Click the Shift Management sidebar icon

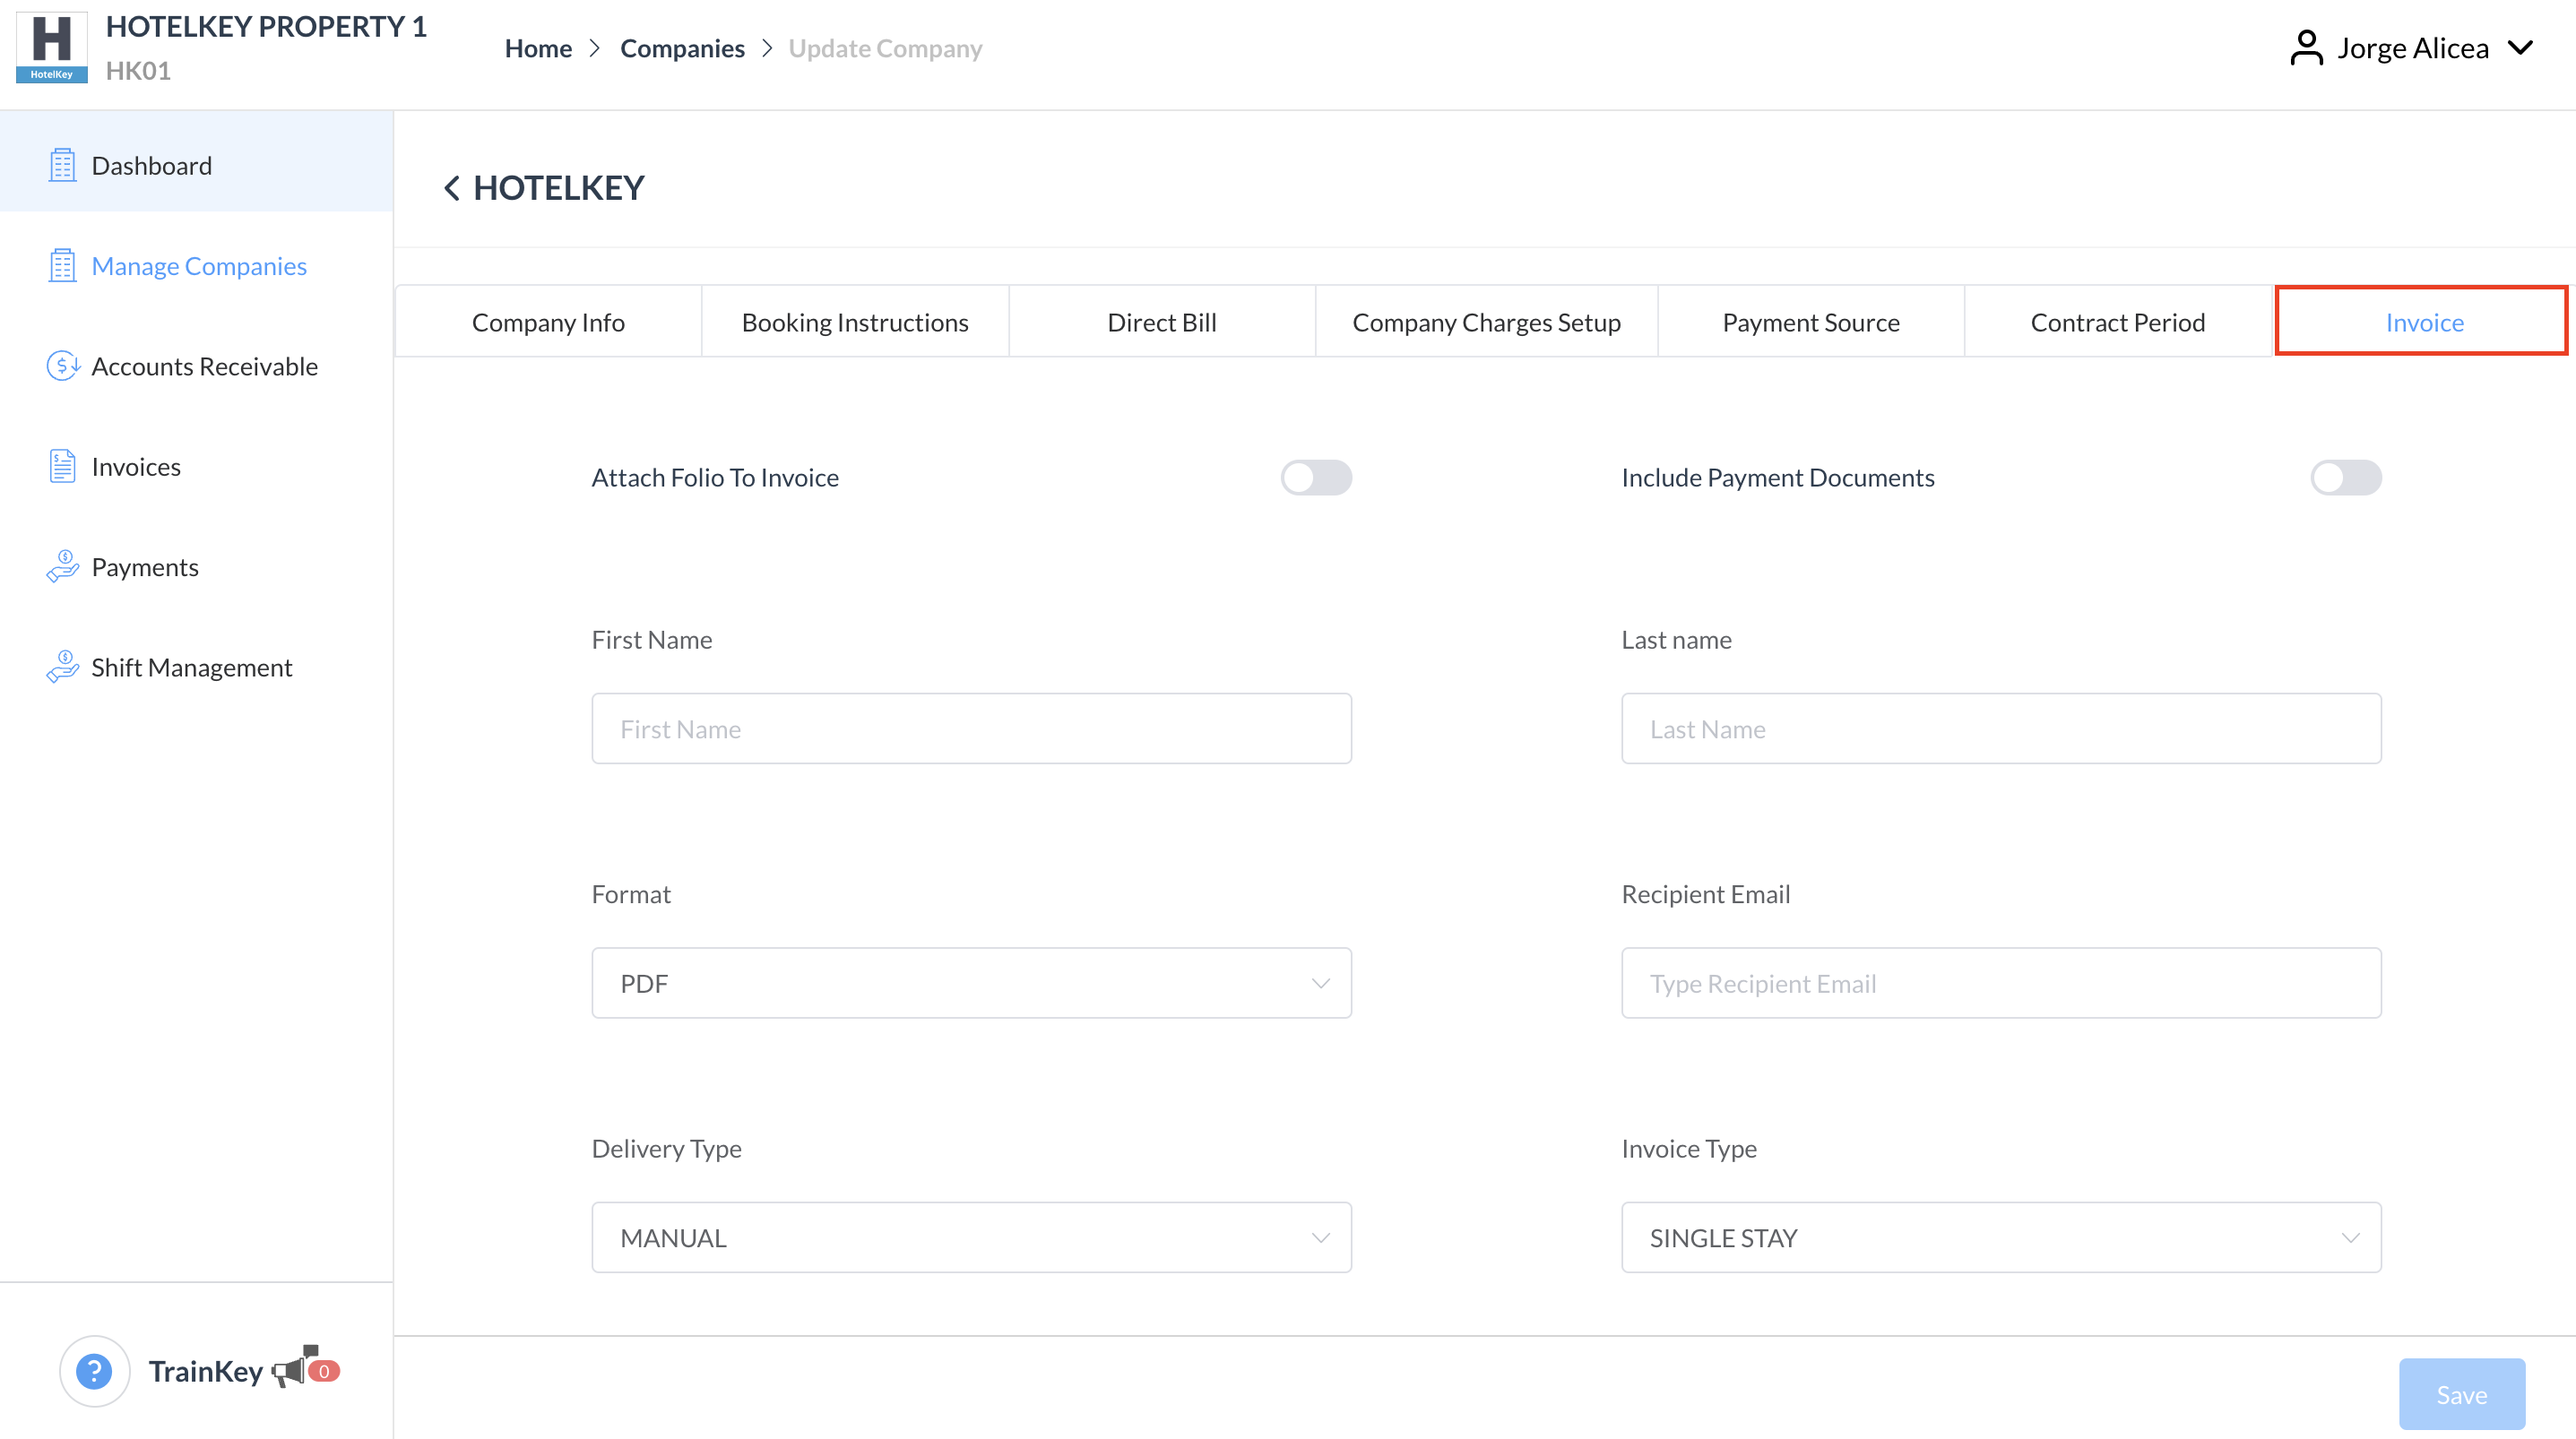pyautogui.click(x=62, y=666)
